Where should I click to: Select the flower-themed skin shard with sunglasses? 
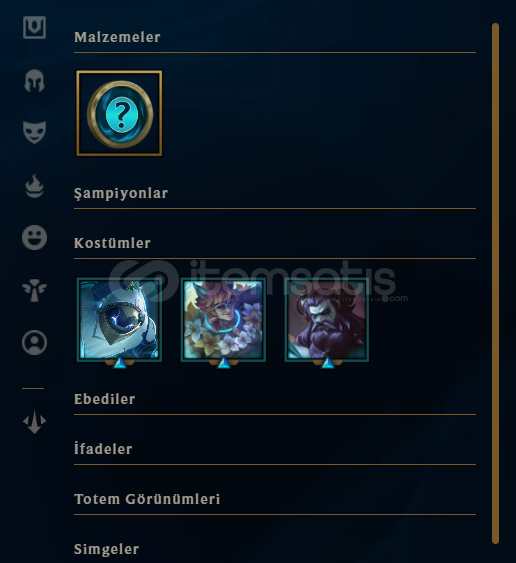coord(223,320)
